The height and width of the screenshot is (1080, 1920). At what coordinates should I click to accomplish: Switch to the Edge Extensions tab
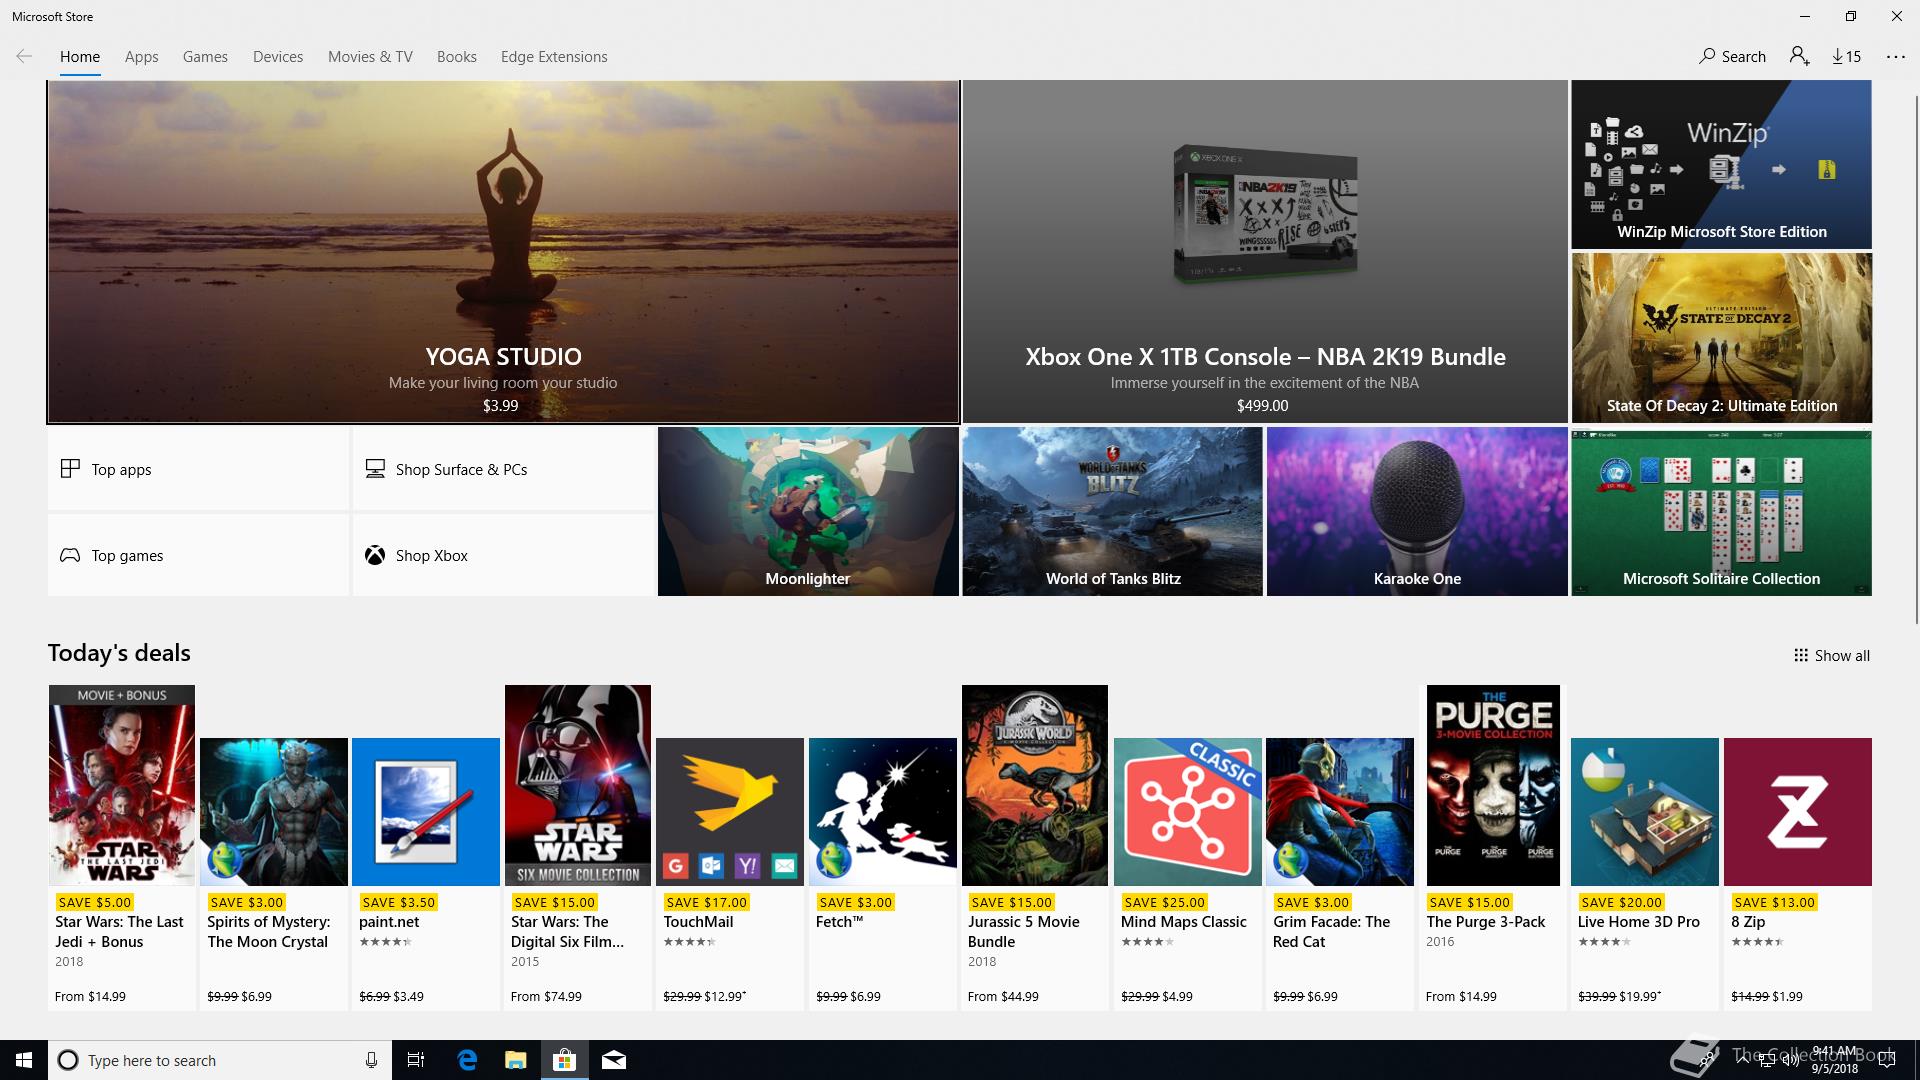[x=554, y=57]
